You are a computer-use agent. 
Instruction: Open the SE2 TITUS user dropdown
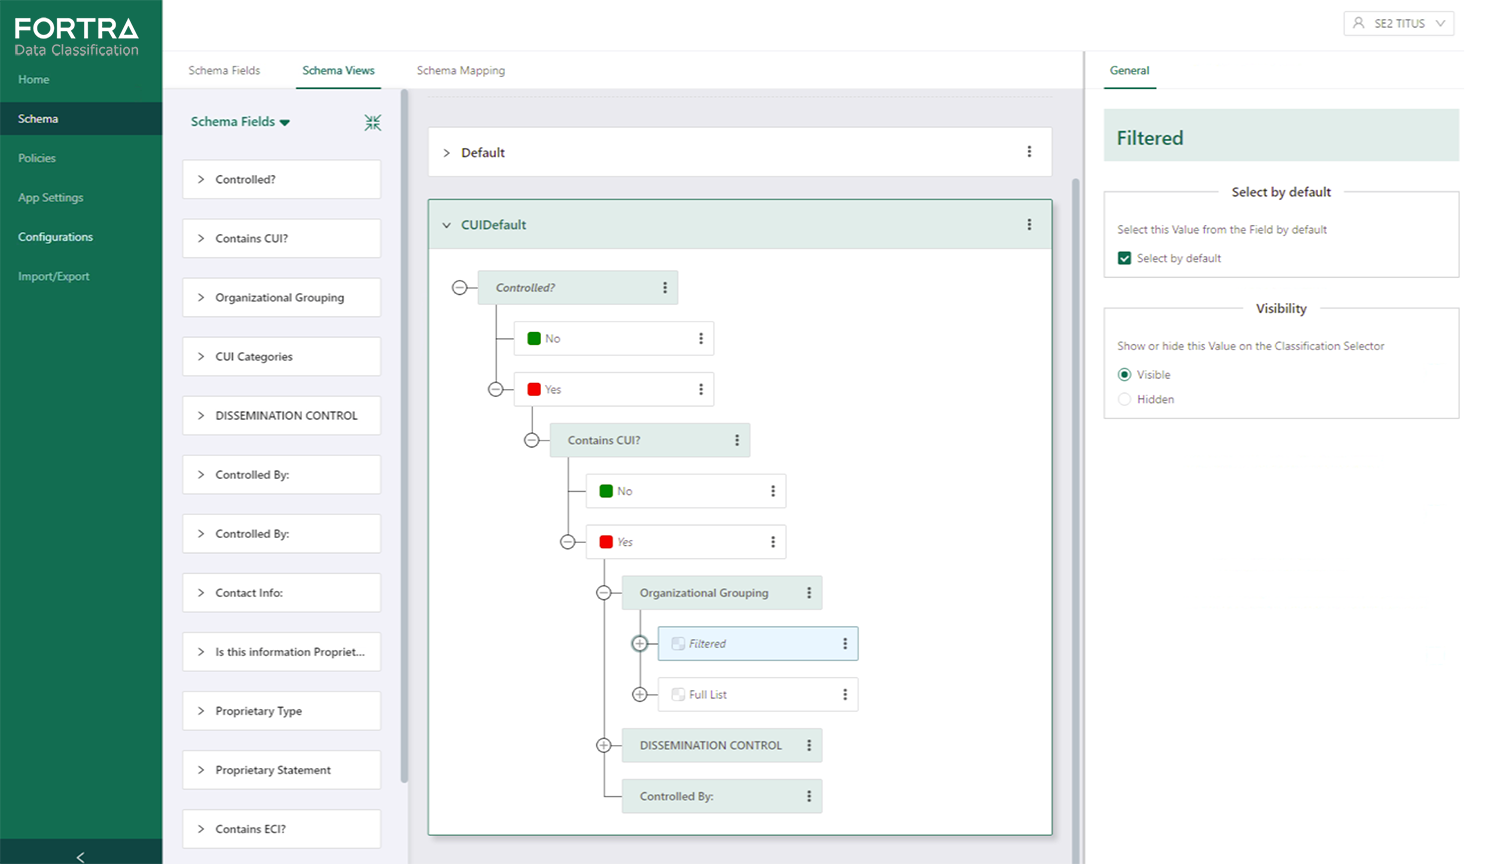pos(1398,23)
